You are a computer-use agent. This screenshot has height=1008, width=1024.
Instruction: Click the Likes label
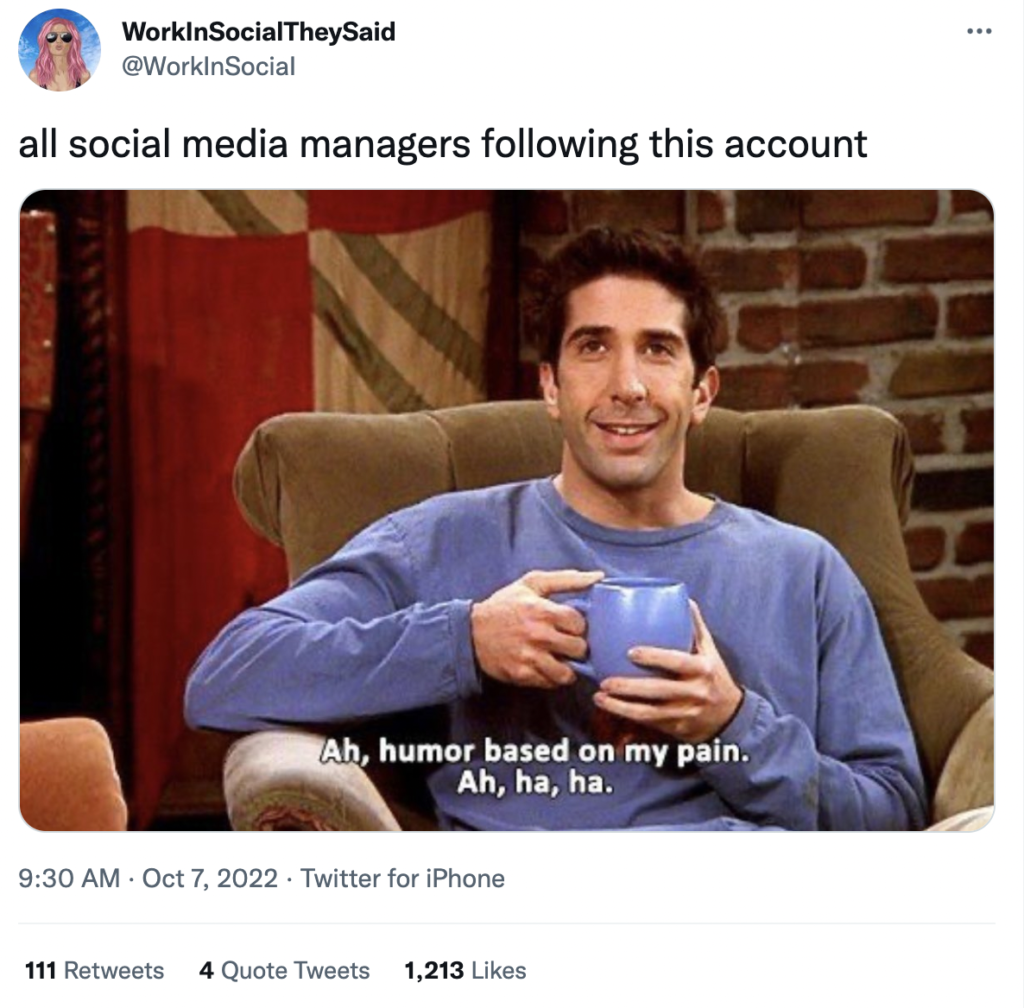coord(498,970)
